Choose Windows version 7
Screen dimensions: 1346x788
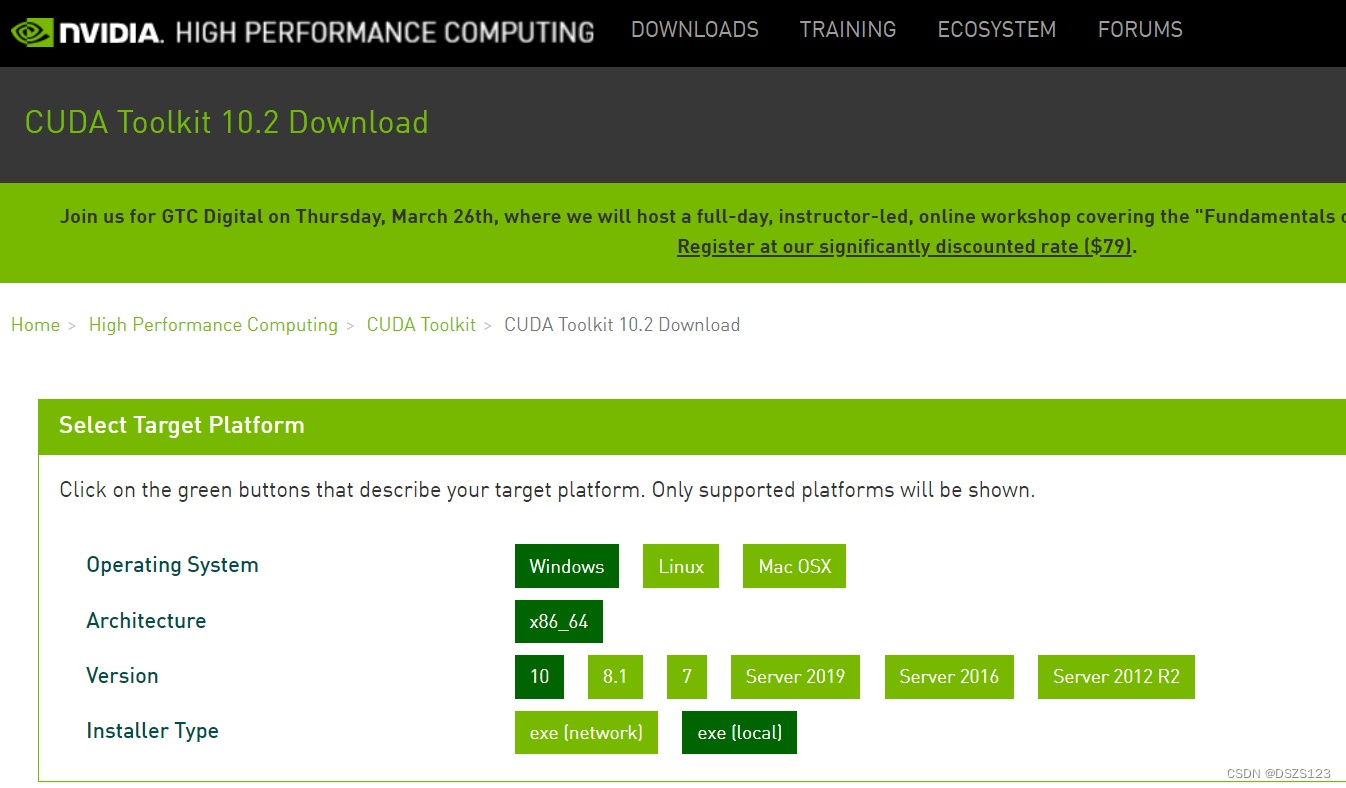(x=687, y=677)
